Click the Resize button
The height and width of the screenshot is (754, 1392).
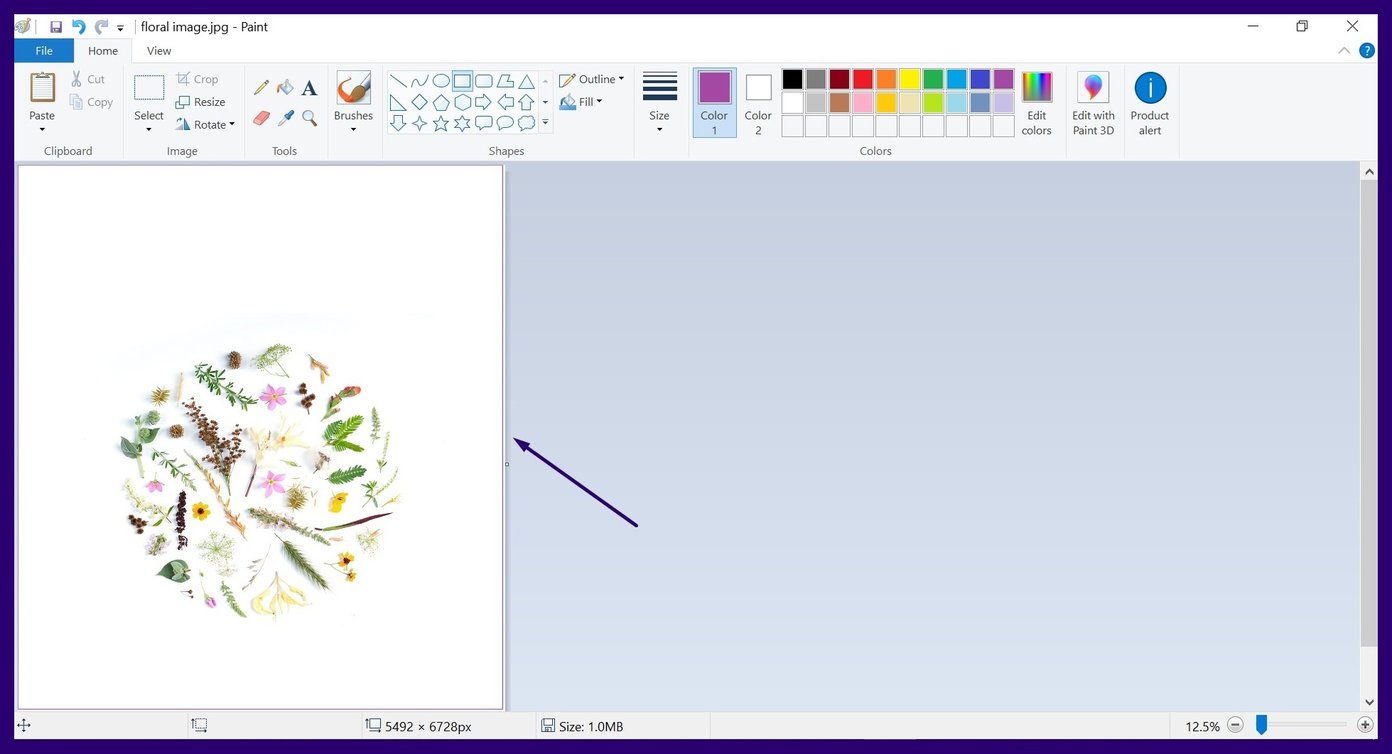click(203, 101)
